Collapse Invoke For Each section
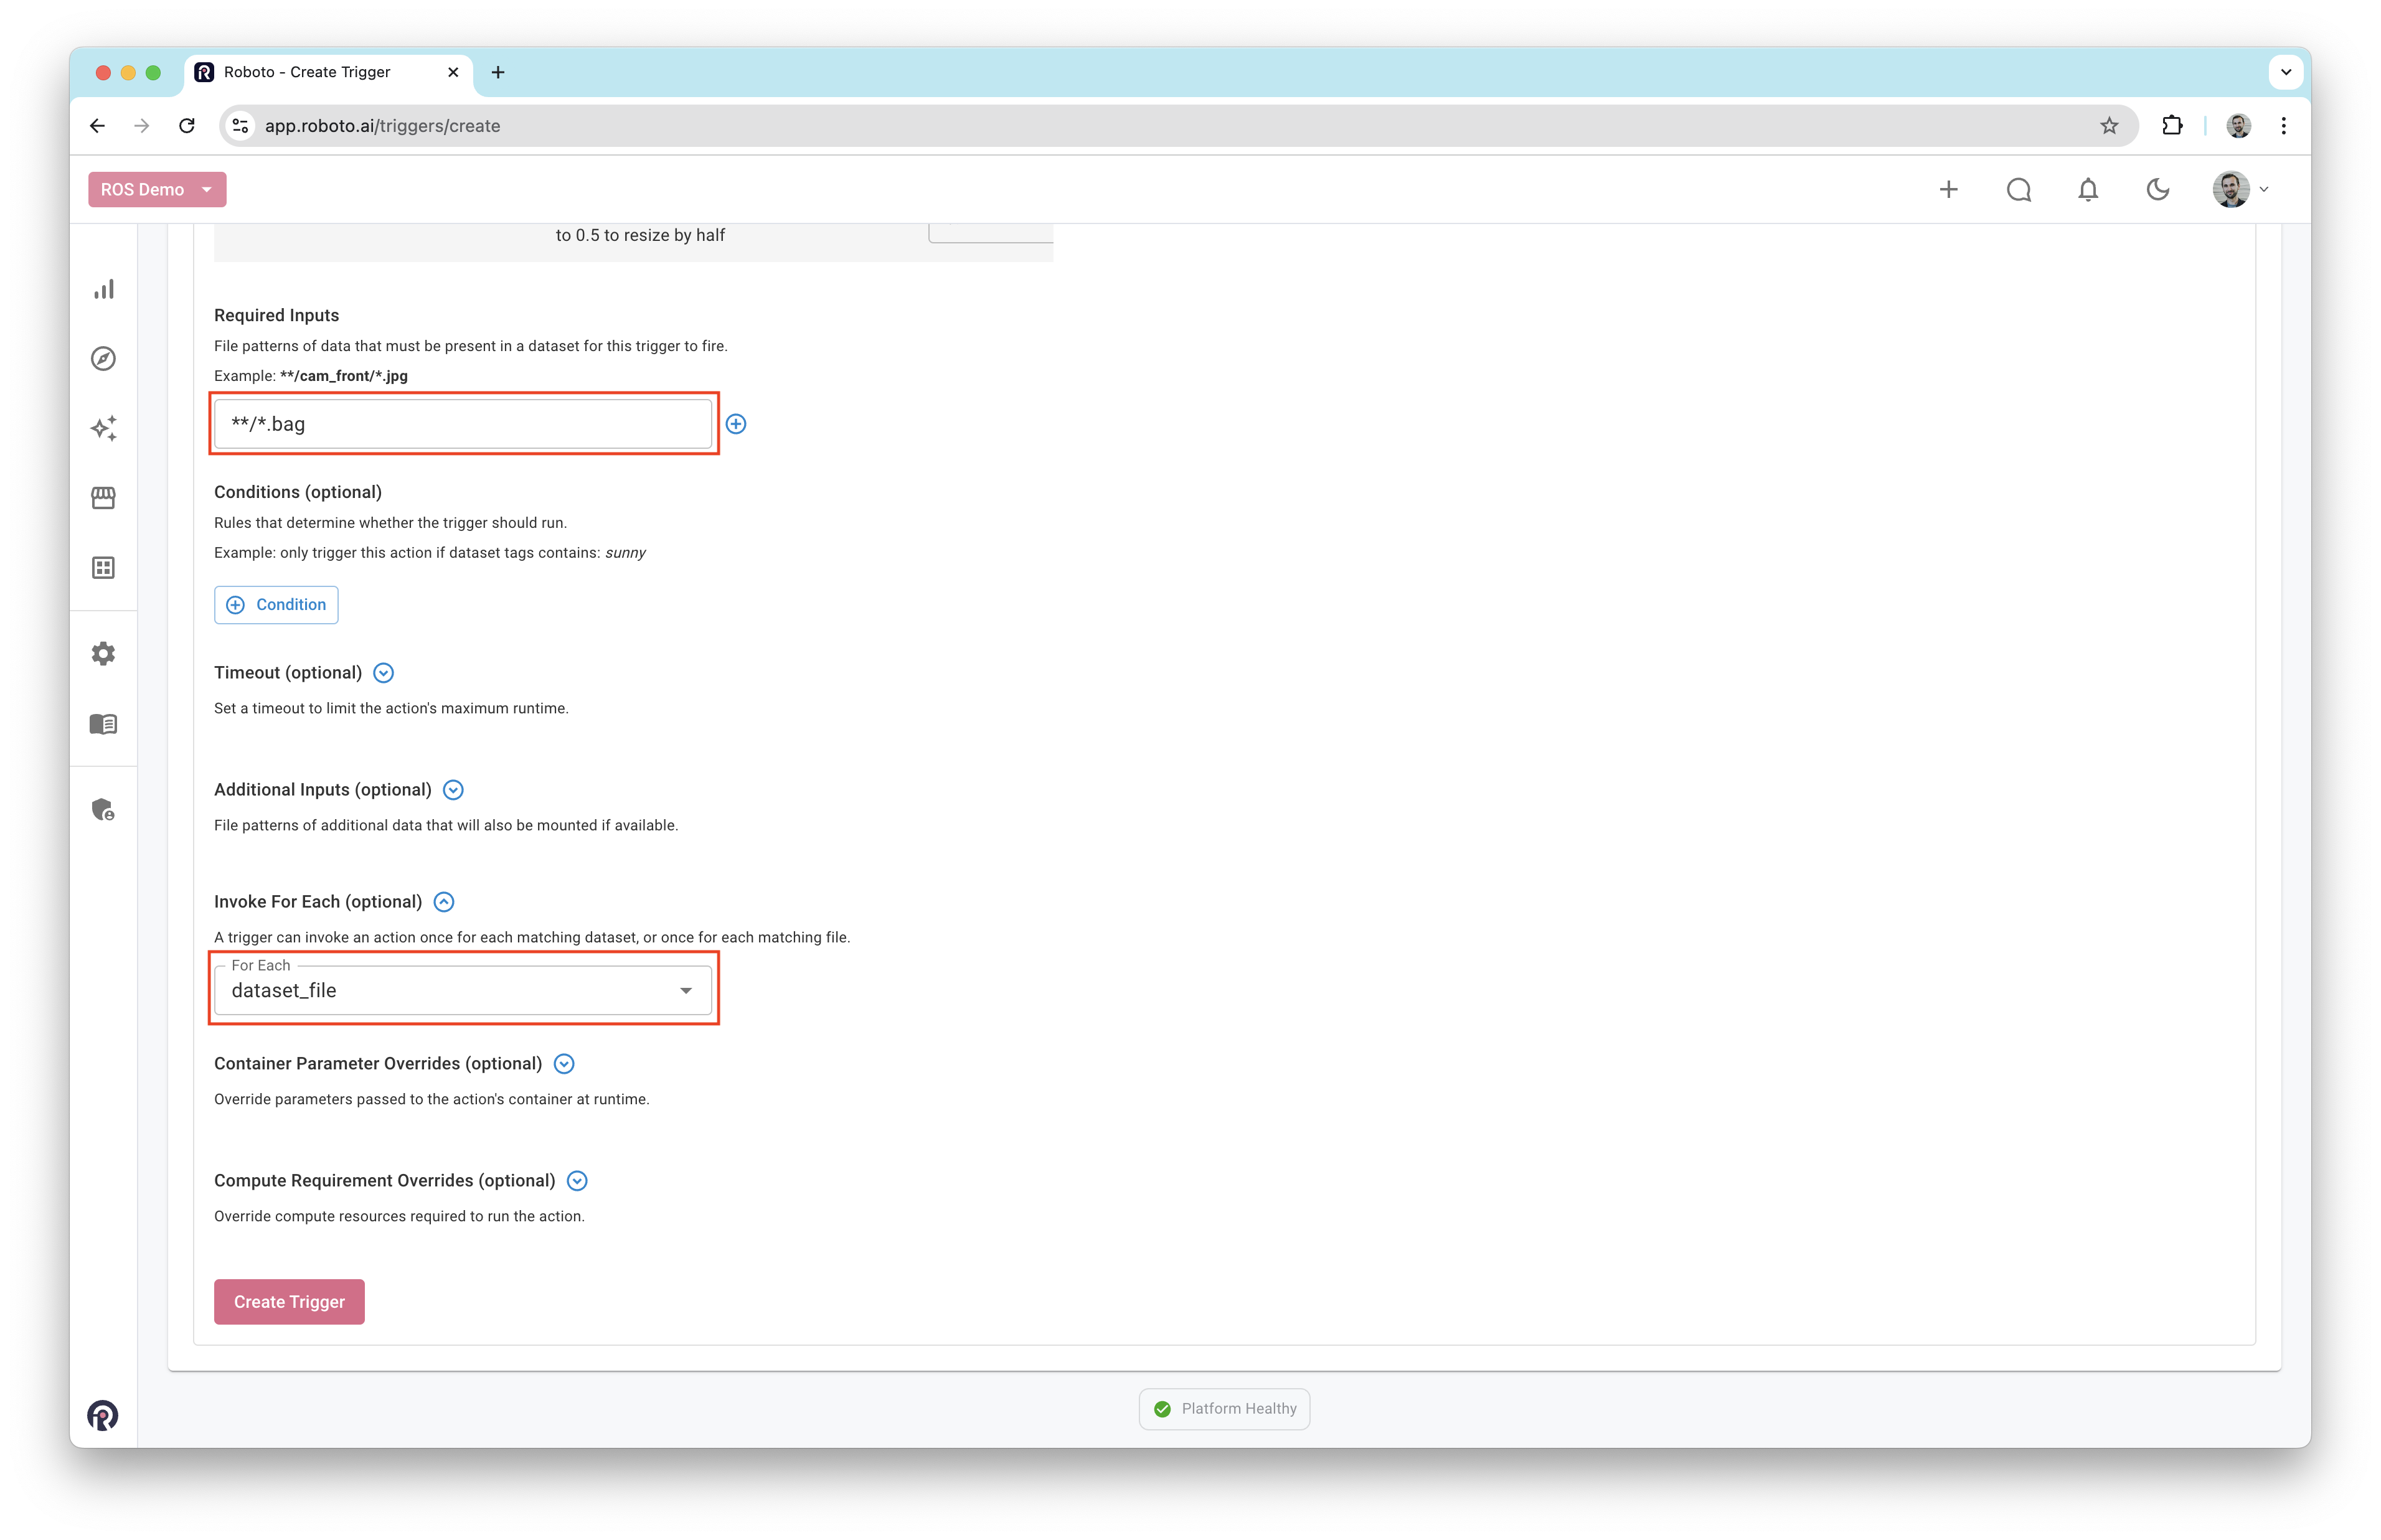This screenshot has width=2381, height=1540. coord(444,902)
